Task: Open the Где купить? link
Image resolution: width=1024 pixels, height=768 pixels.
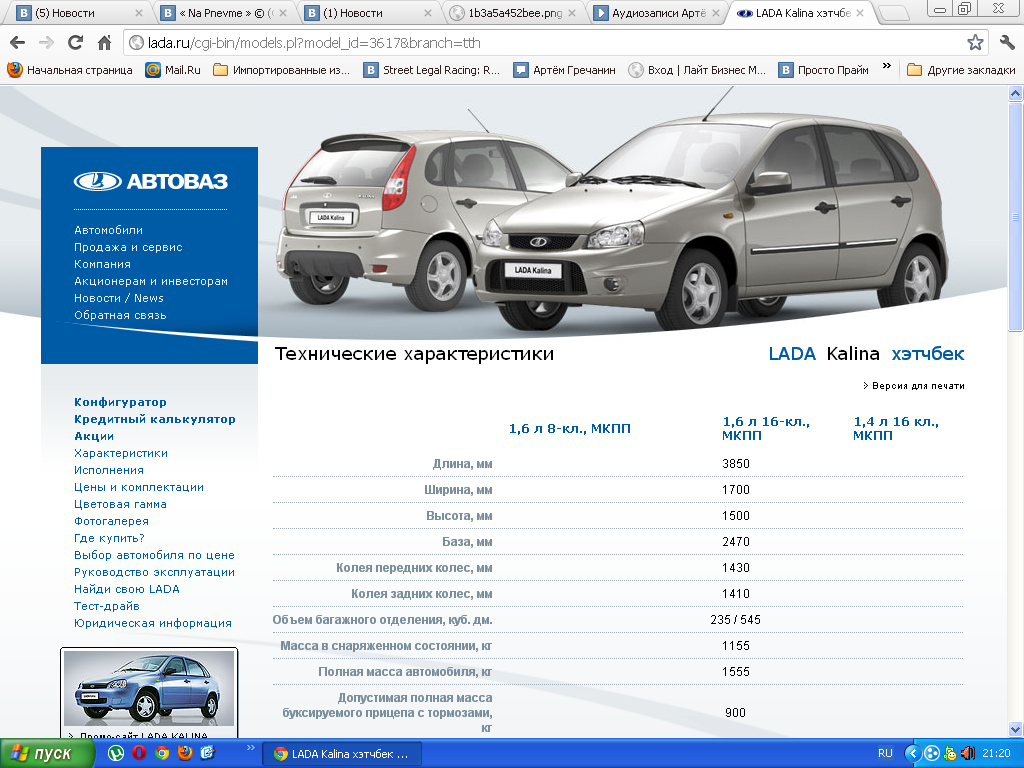Action: [x=109, y=537]
